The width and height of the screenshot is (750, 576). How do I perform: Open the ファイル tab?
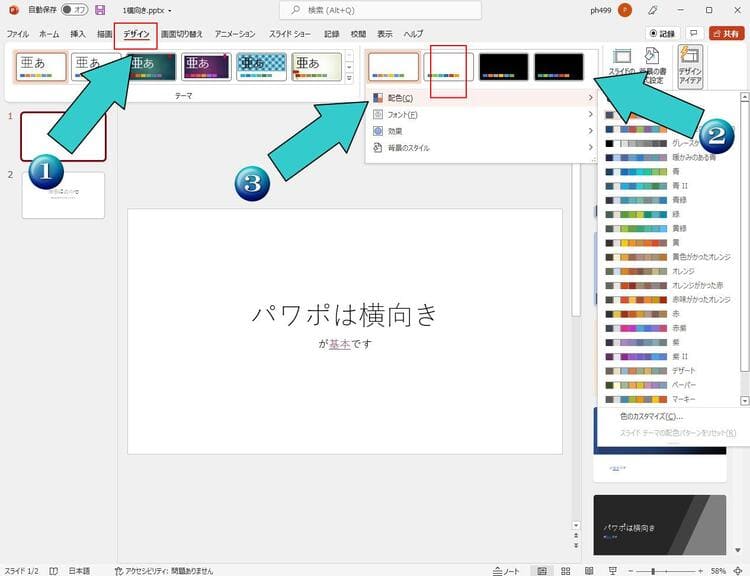coord(18,33)
